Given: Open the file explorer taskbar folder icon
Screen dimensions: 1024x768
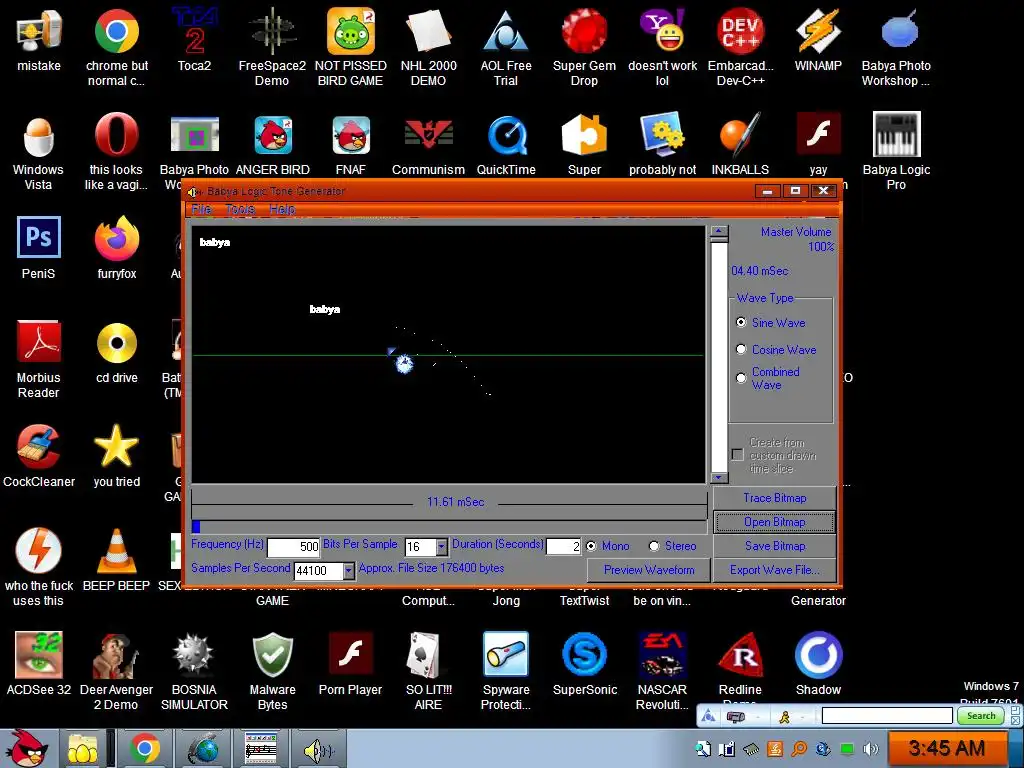Looking at the screenshot, I should [x=82, y=749].
